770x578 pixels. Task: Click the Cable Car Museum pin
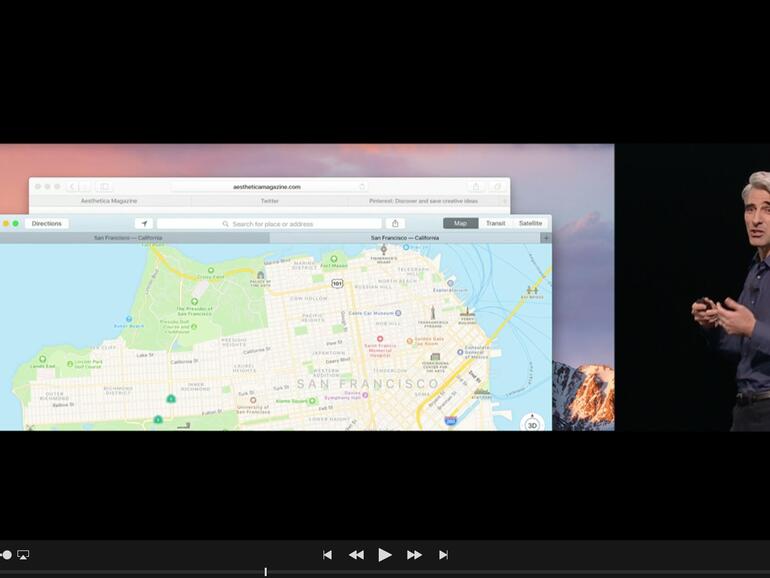398,313
